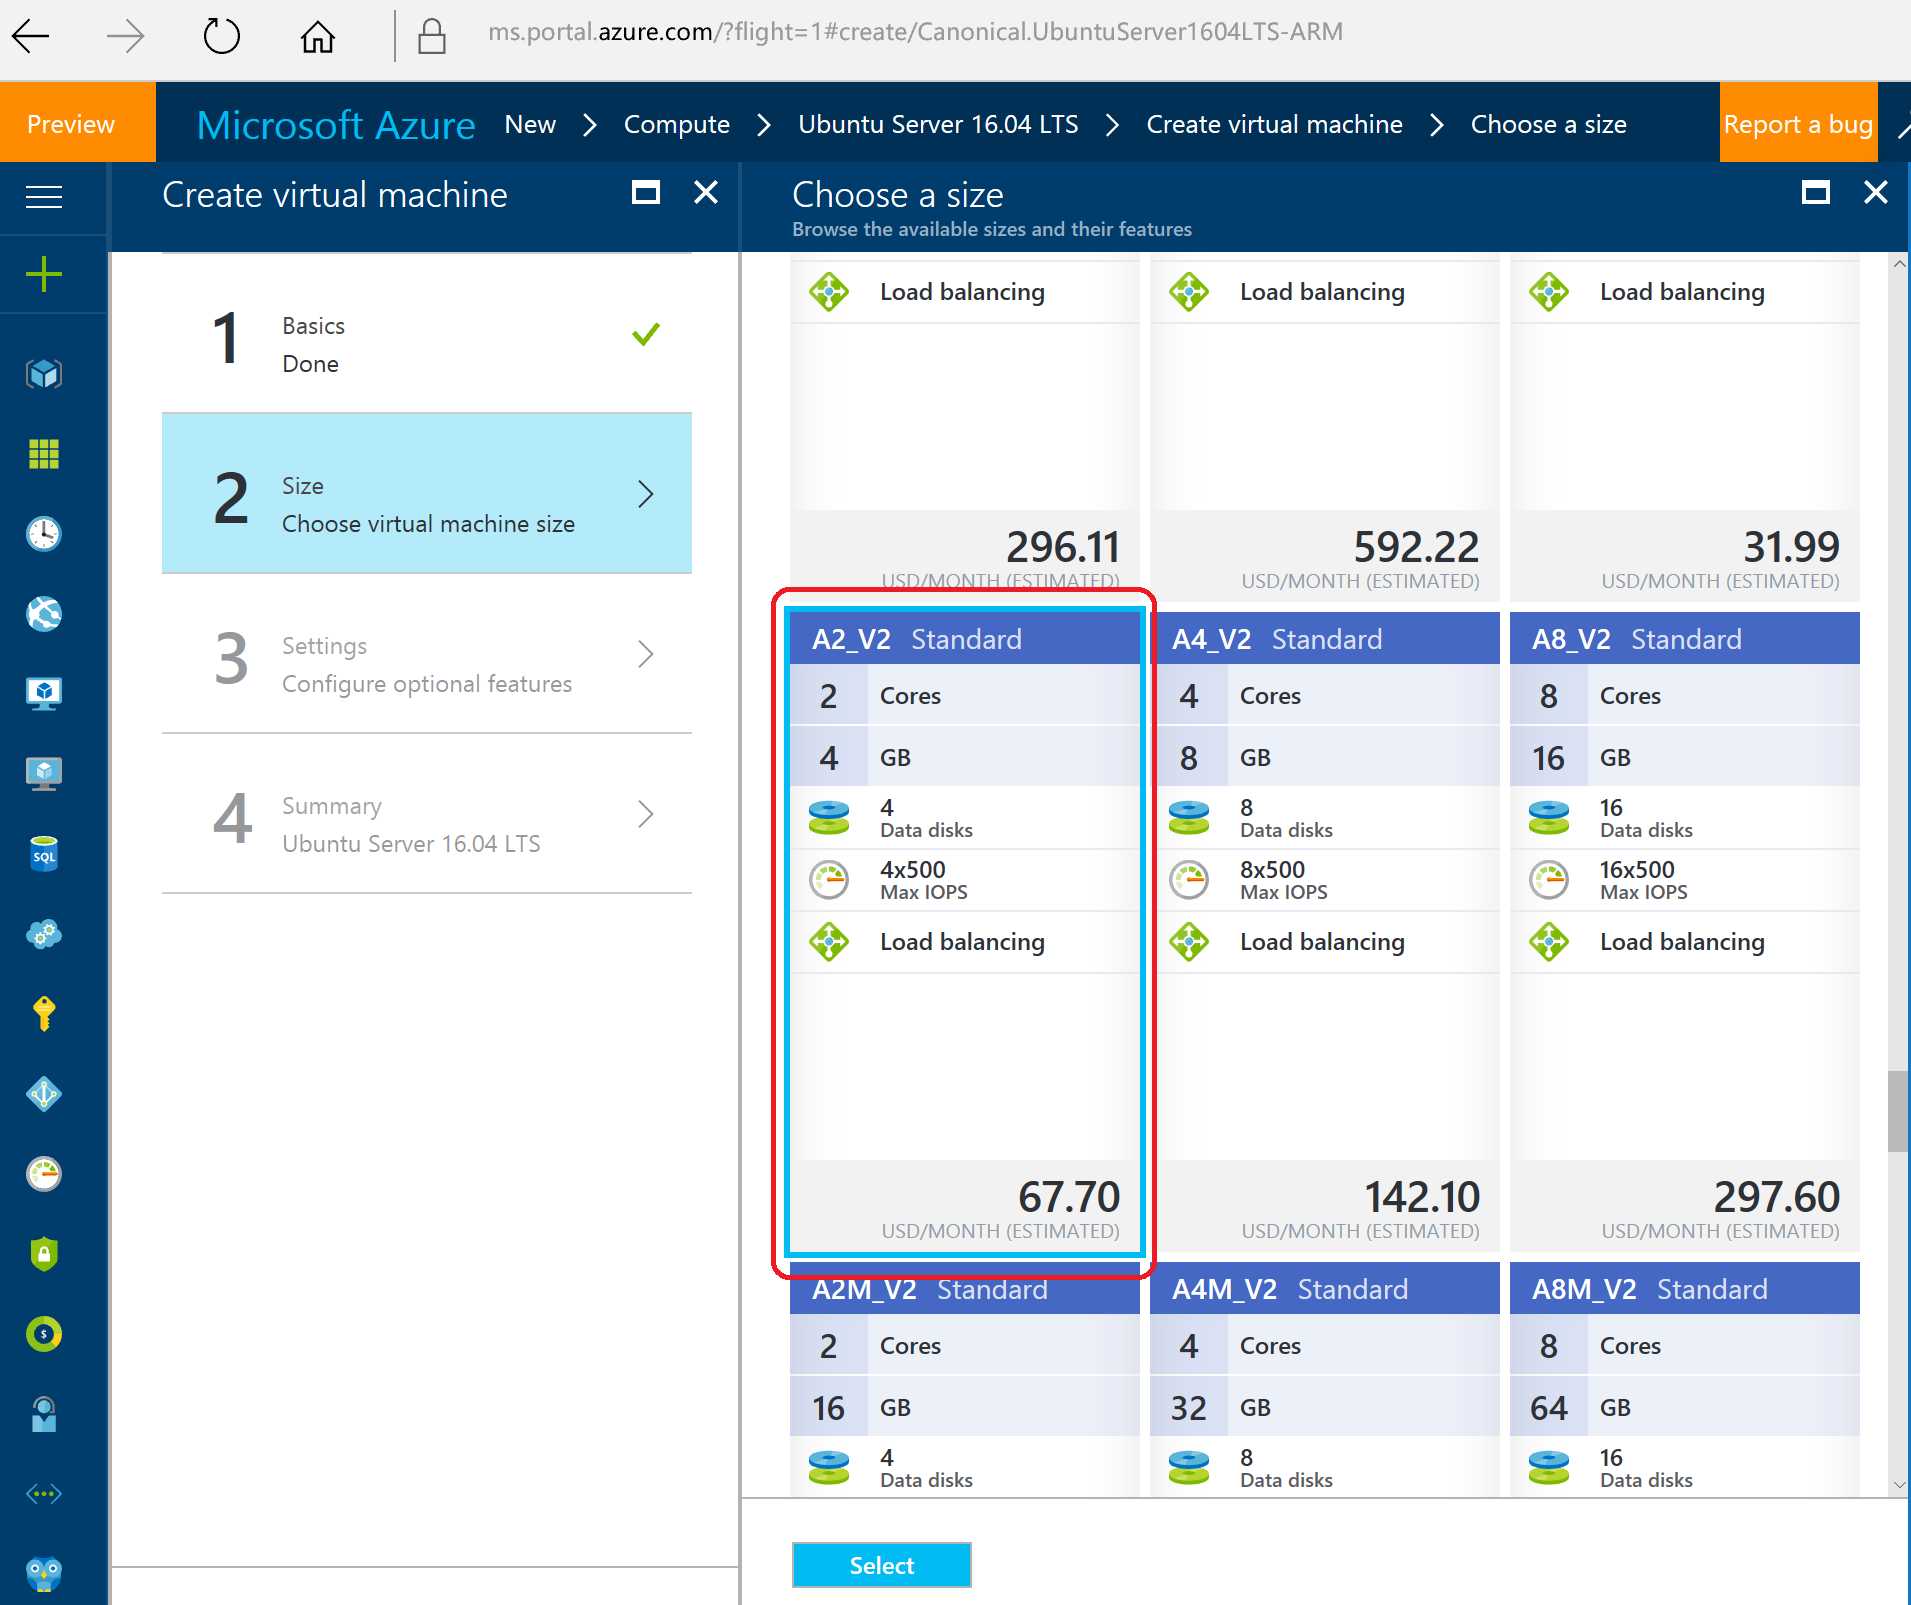
Task: Navigate to Choose a size breadcrumb
Action: click(x=1548, y=124)
